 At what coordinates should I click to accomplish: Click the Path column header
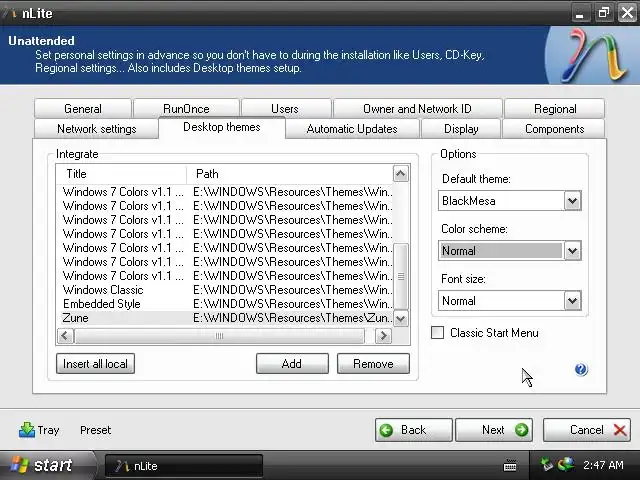[x=289, y=174]
